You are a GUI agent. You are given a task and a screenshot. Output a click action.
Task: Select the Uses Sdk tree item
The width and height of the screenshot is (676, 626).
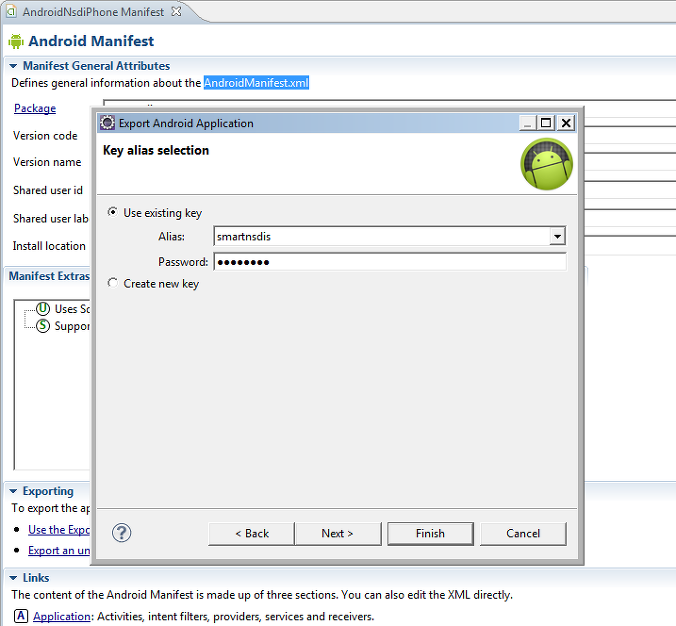pos(63,309)
